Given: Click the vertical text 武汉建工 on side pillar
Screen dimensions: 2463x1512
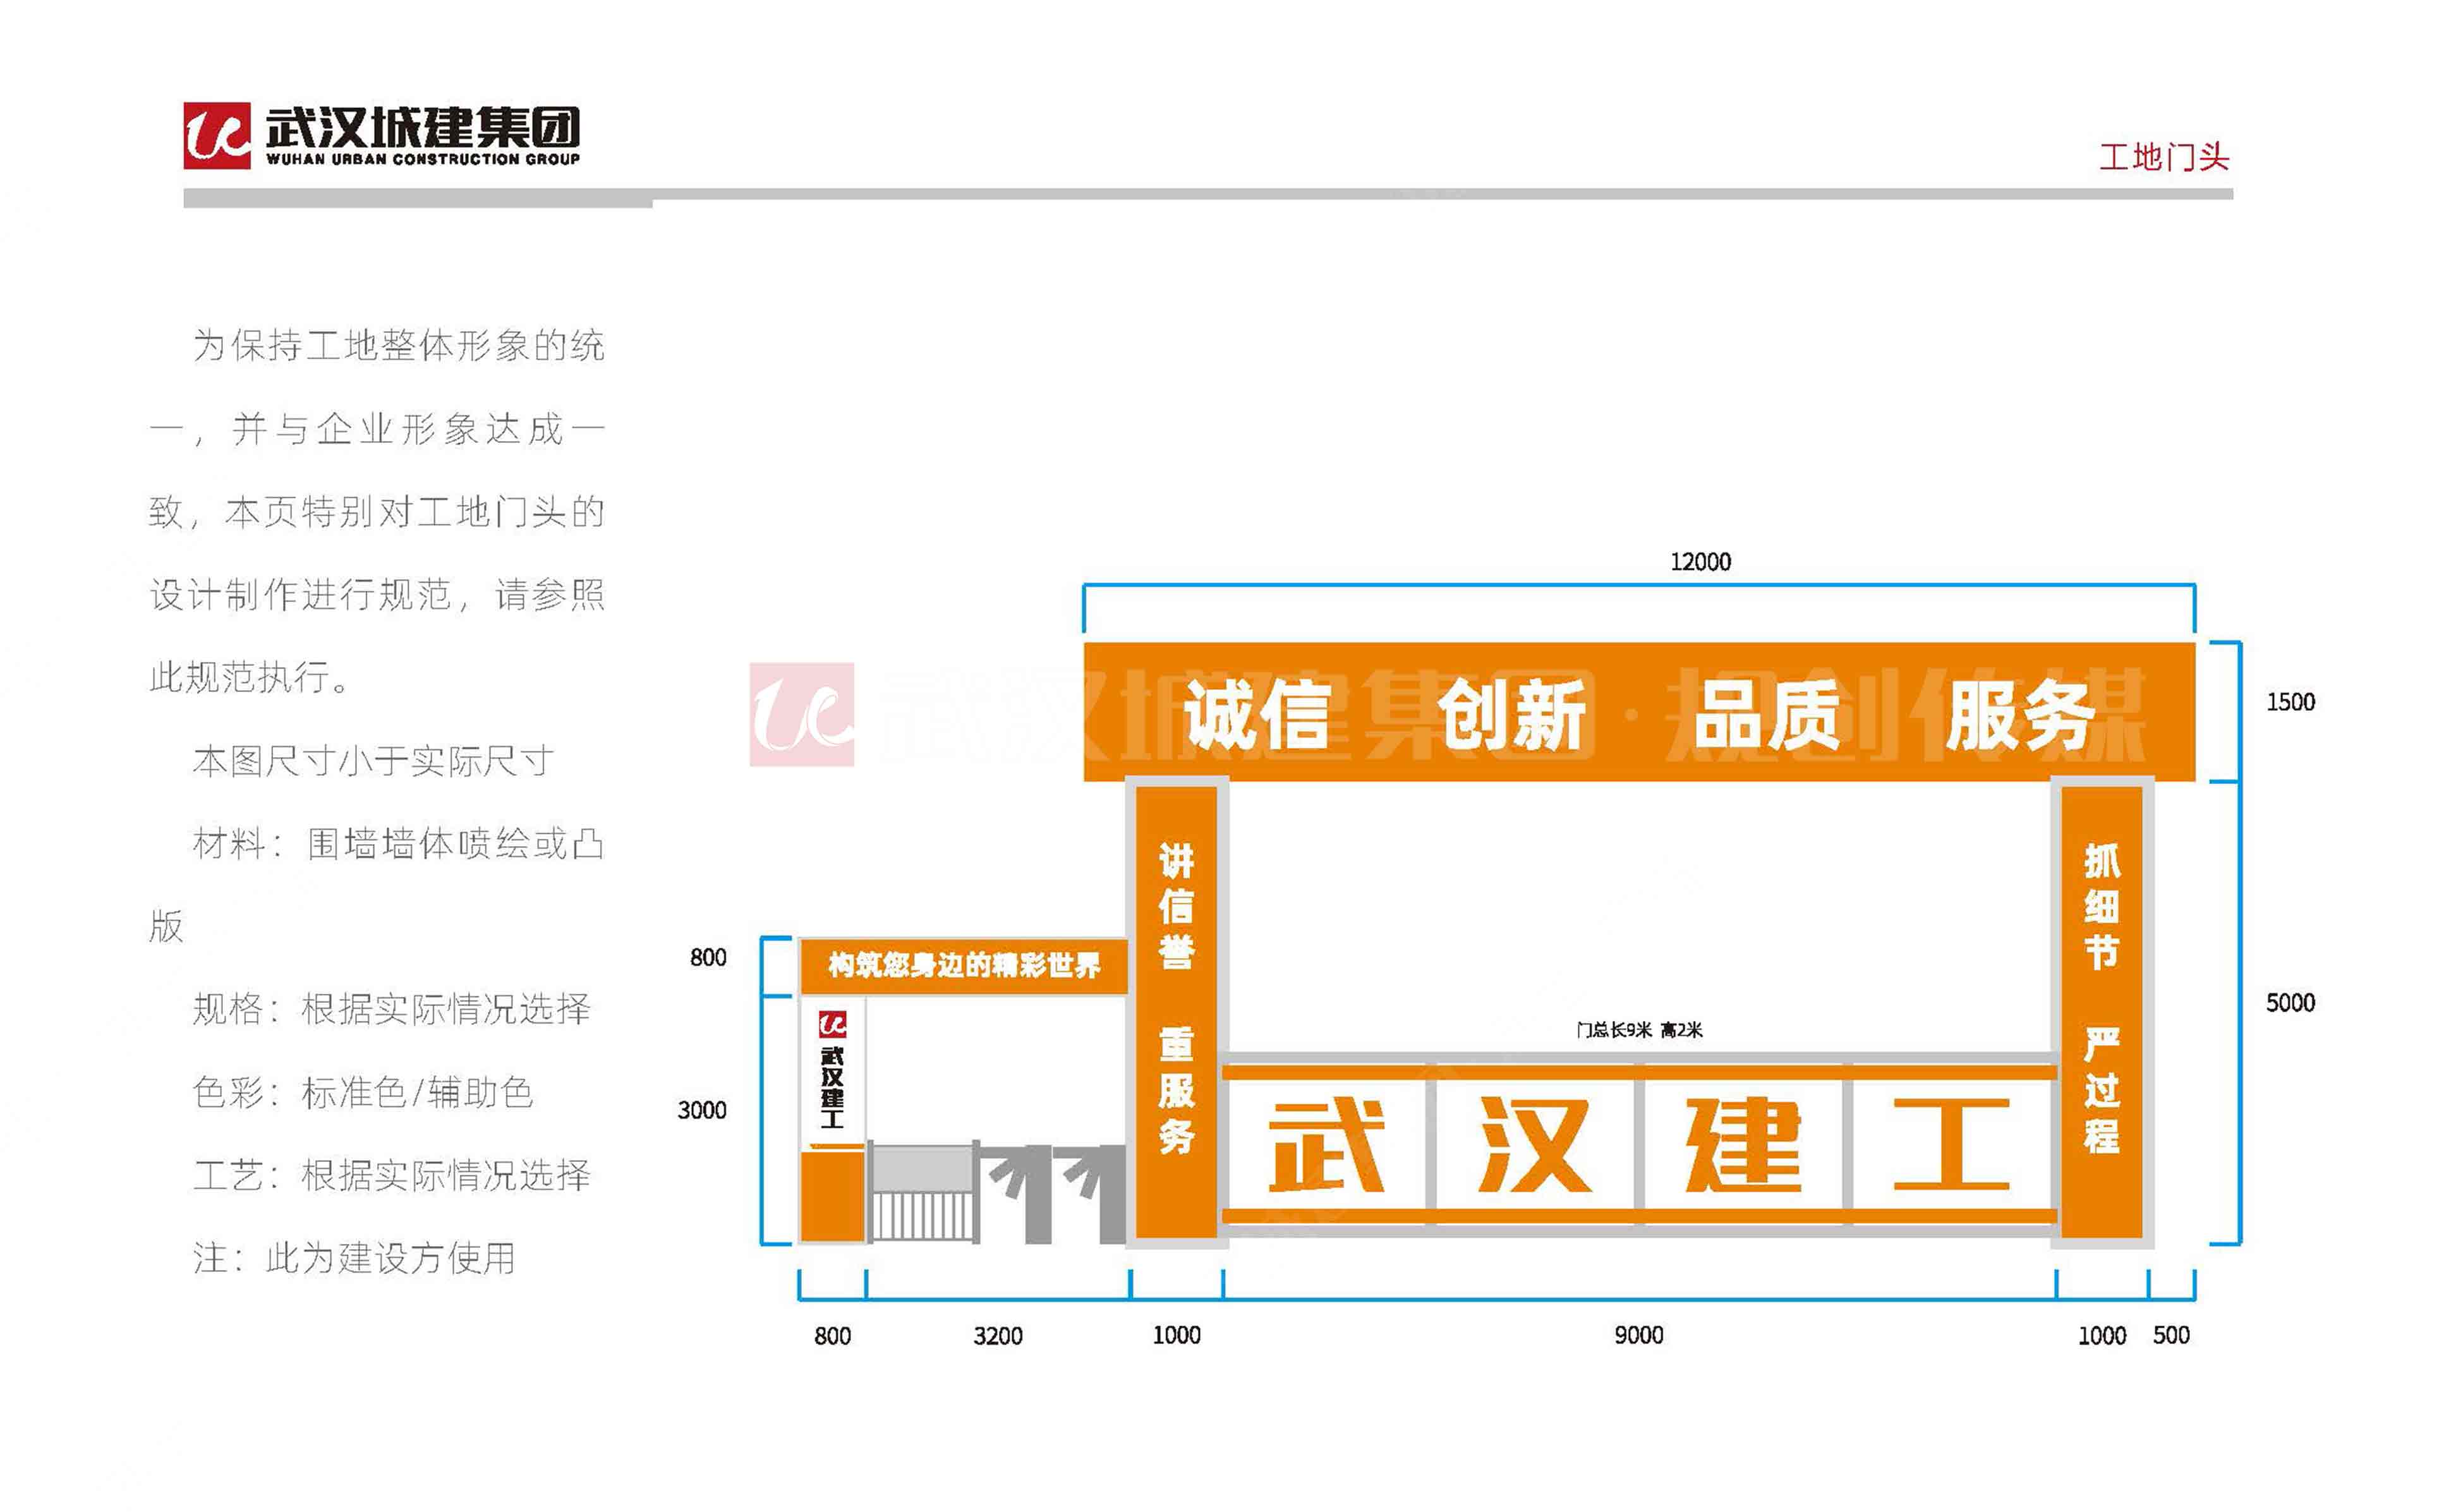Looking at the screenshot, I should [832, 1088].
